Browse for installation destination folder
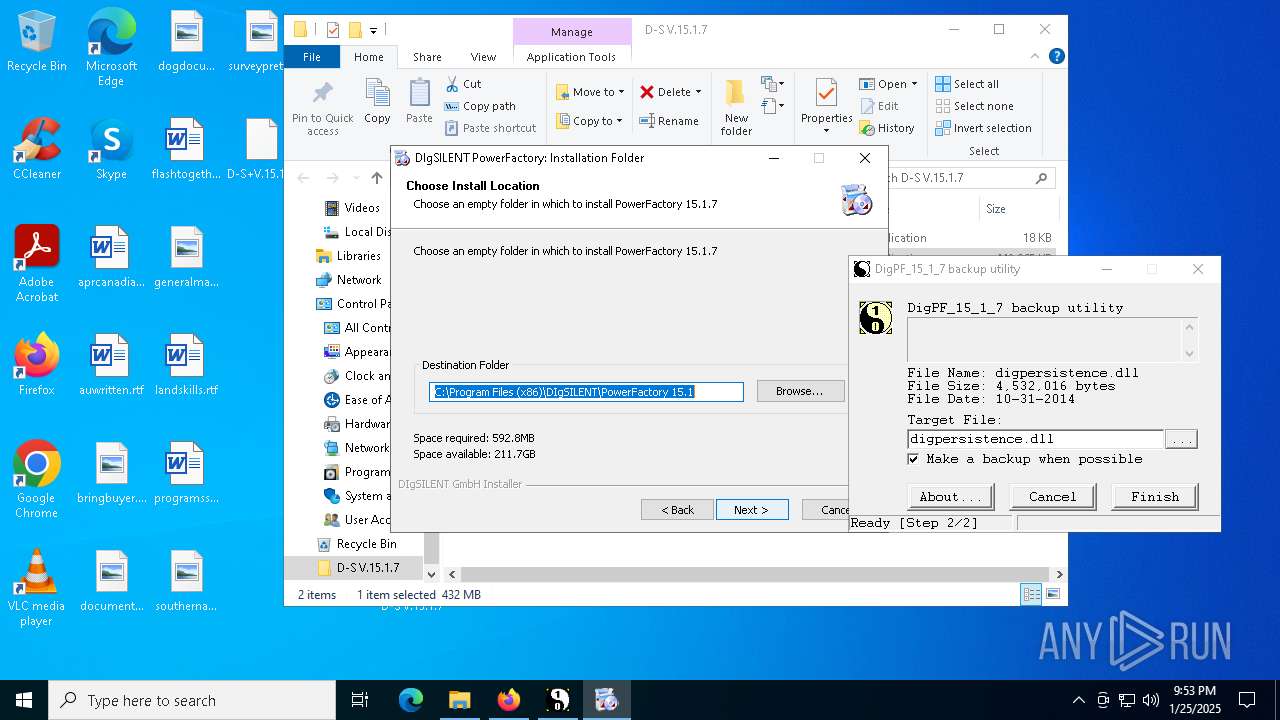The image size is (1280, 720). pyautogui.click(x=800, y=391)
